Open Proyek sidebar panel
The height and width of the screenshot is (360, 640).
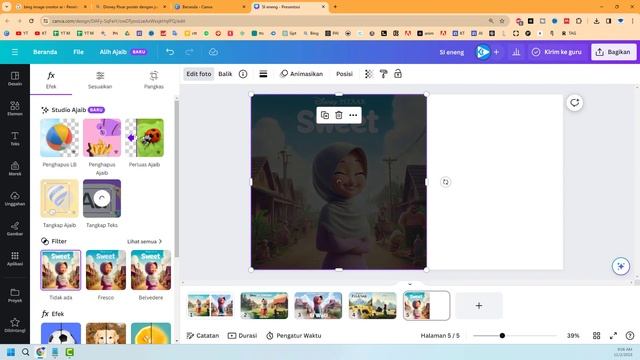(x=15, y=295)
